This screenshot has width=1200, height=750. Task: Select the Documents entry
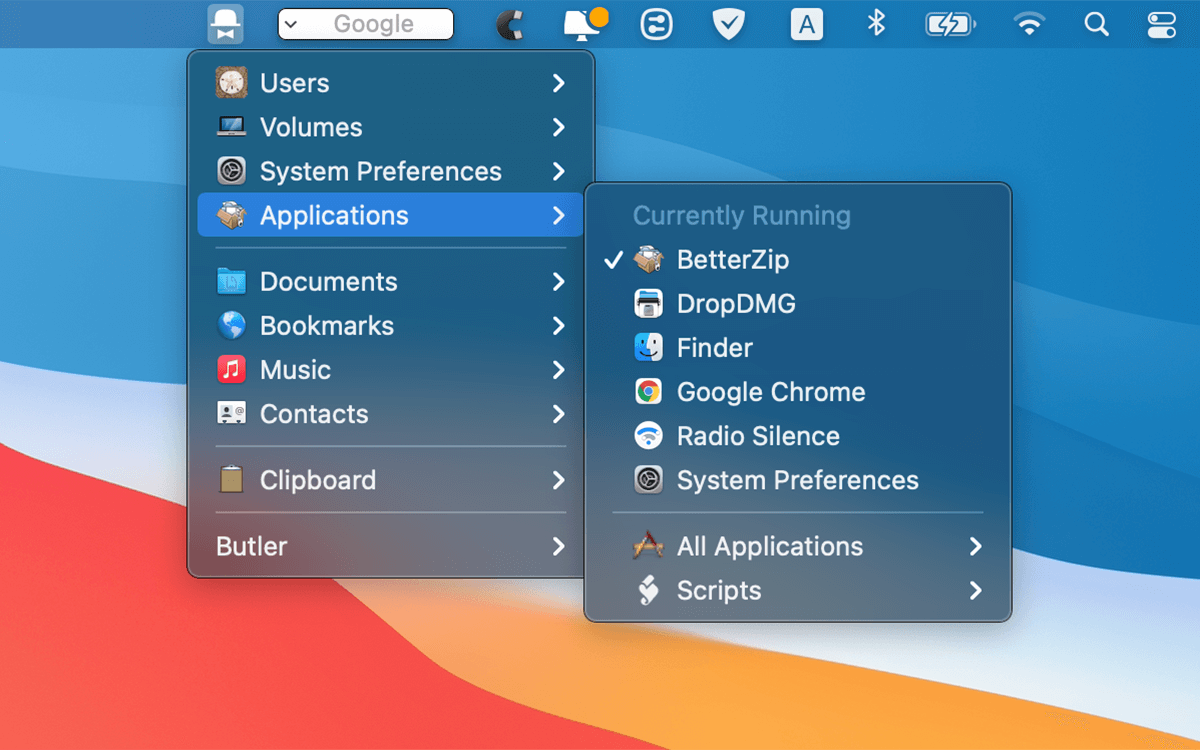point(390,282)
